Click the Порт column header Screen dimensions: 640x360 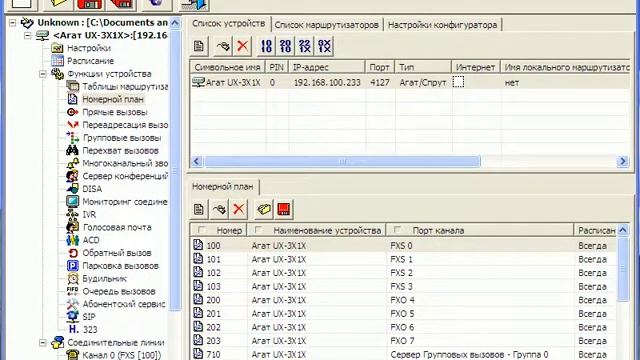380,67
